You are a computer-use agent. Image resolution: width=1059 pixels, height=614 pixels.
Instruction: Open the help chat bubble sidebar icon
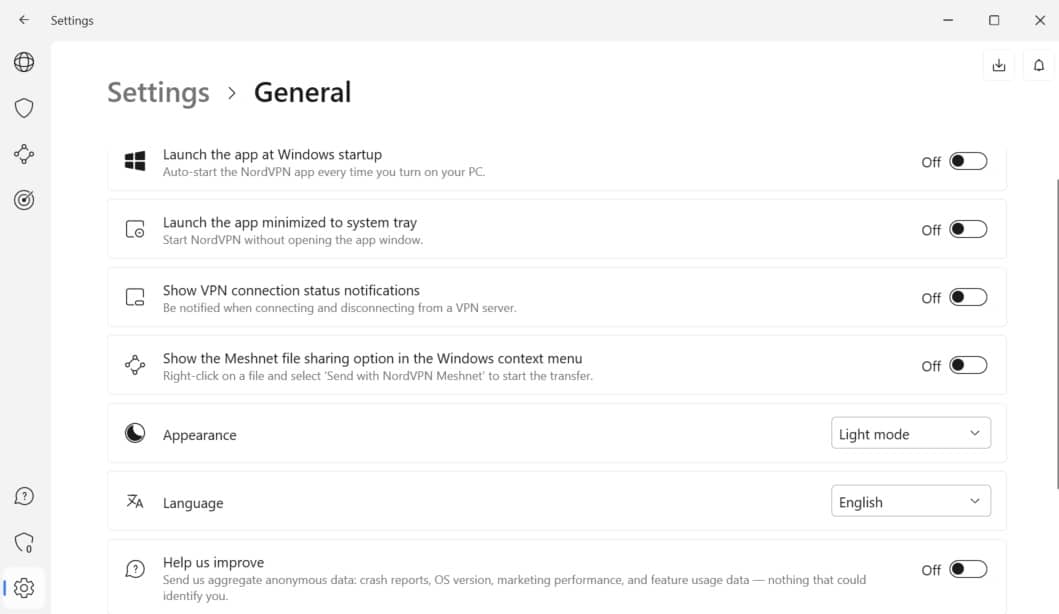pos(24,496)
